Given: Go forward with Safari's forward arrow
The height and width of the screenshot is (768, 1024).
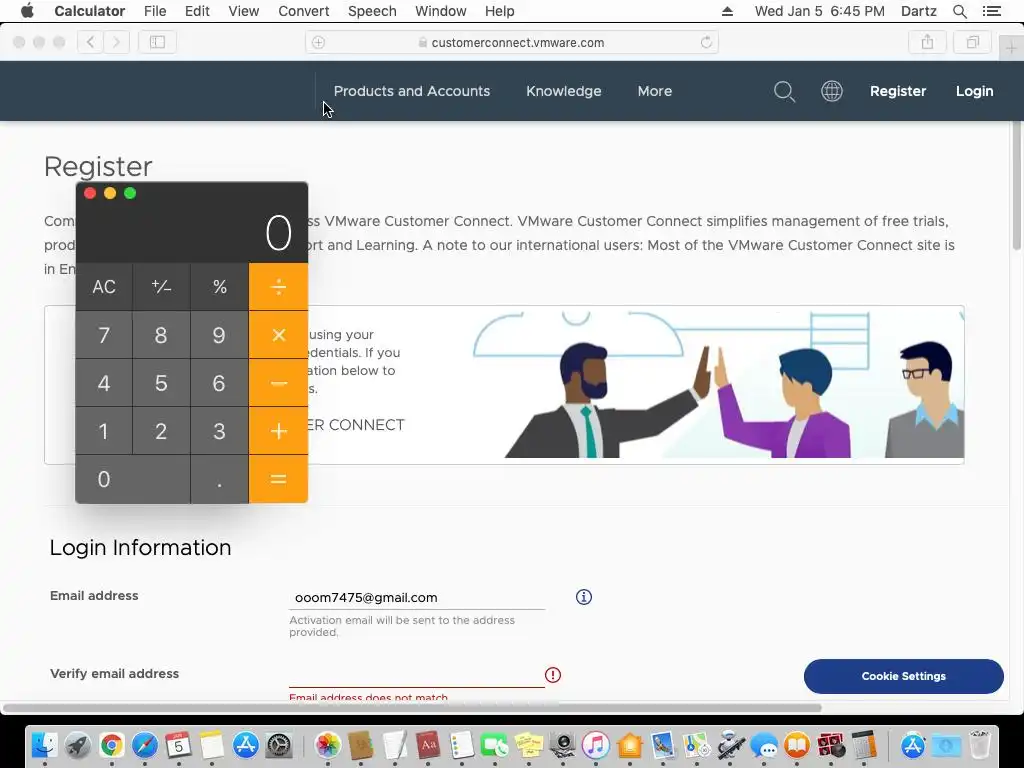Looking at the screenshot, I should [116, 42].
